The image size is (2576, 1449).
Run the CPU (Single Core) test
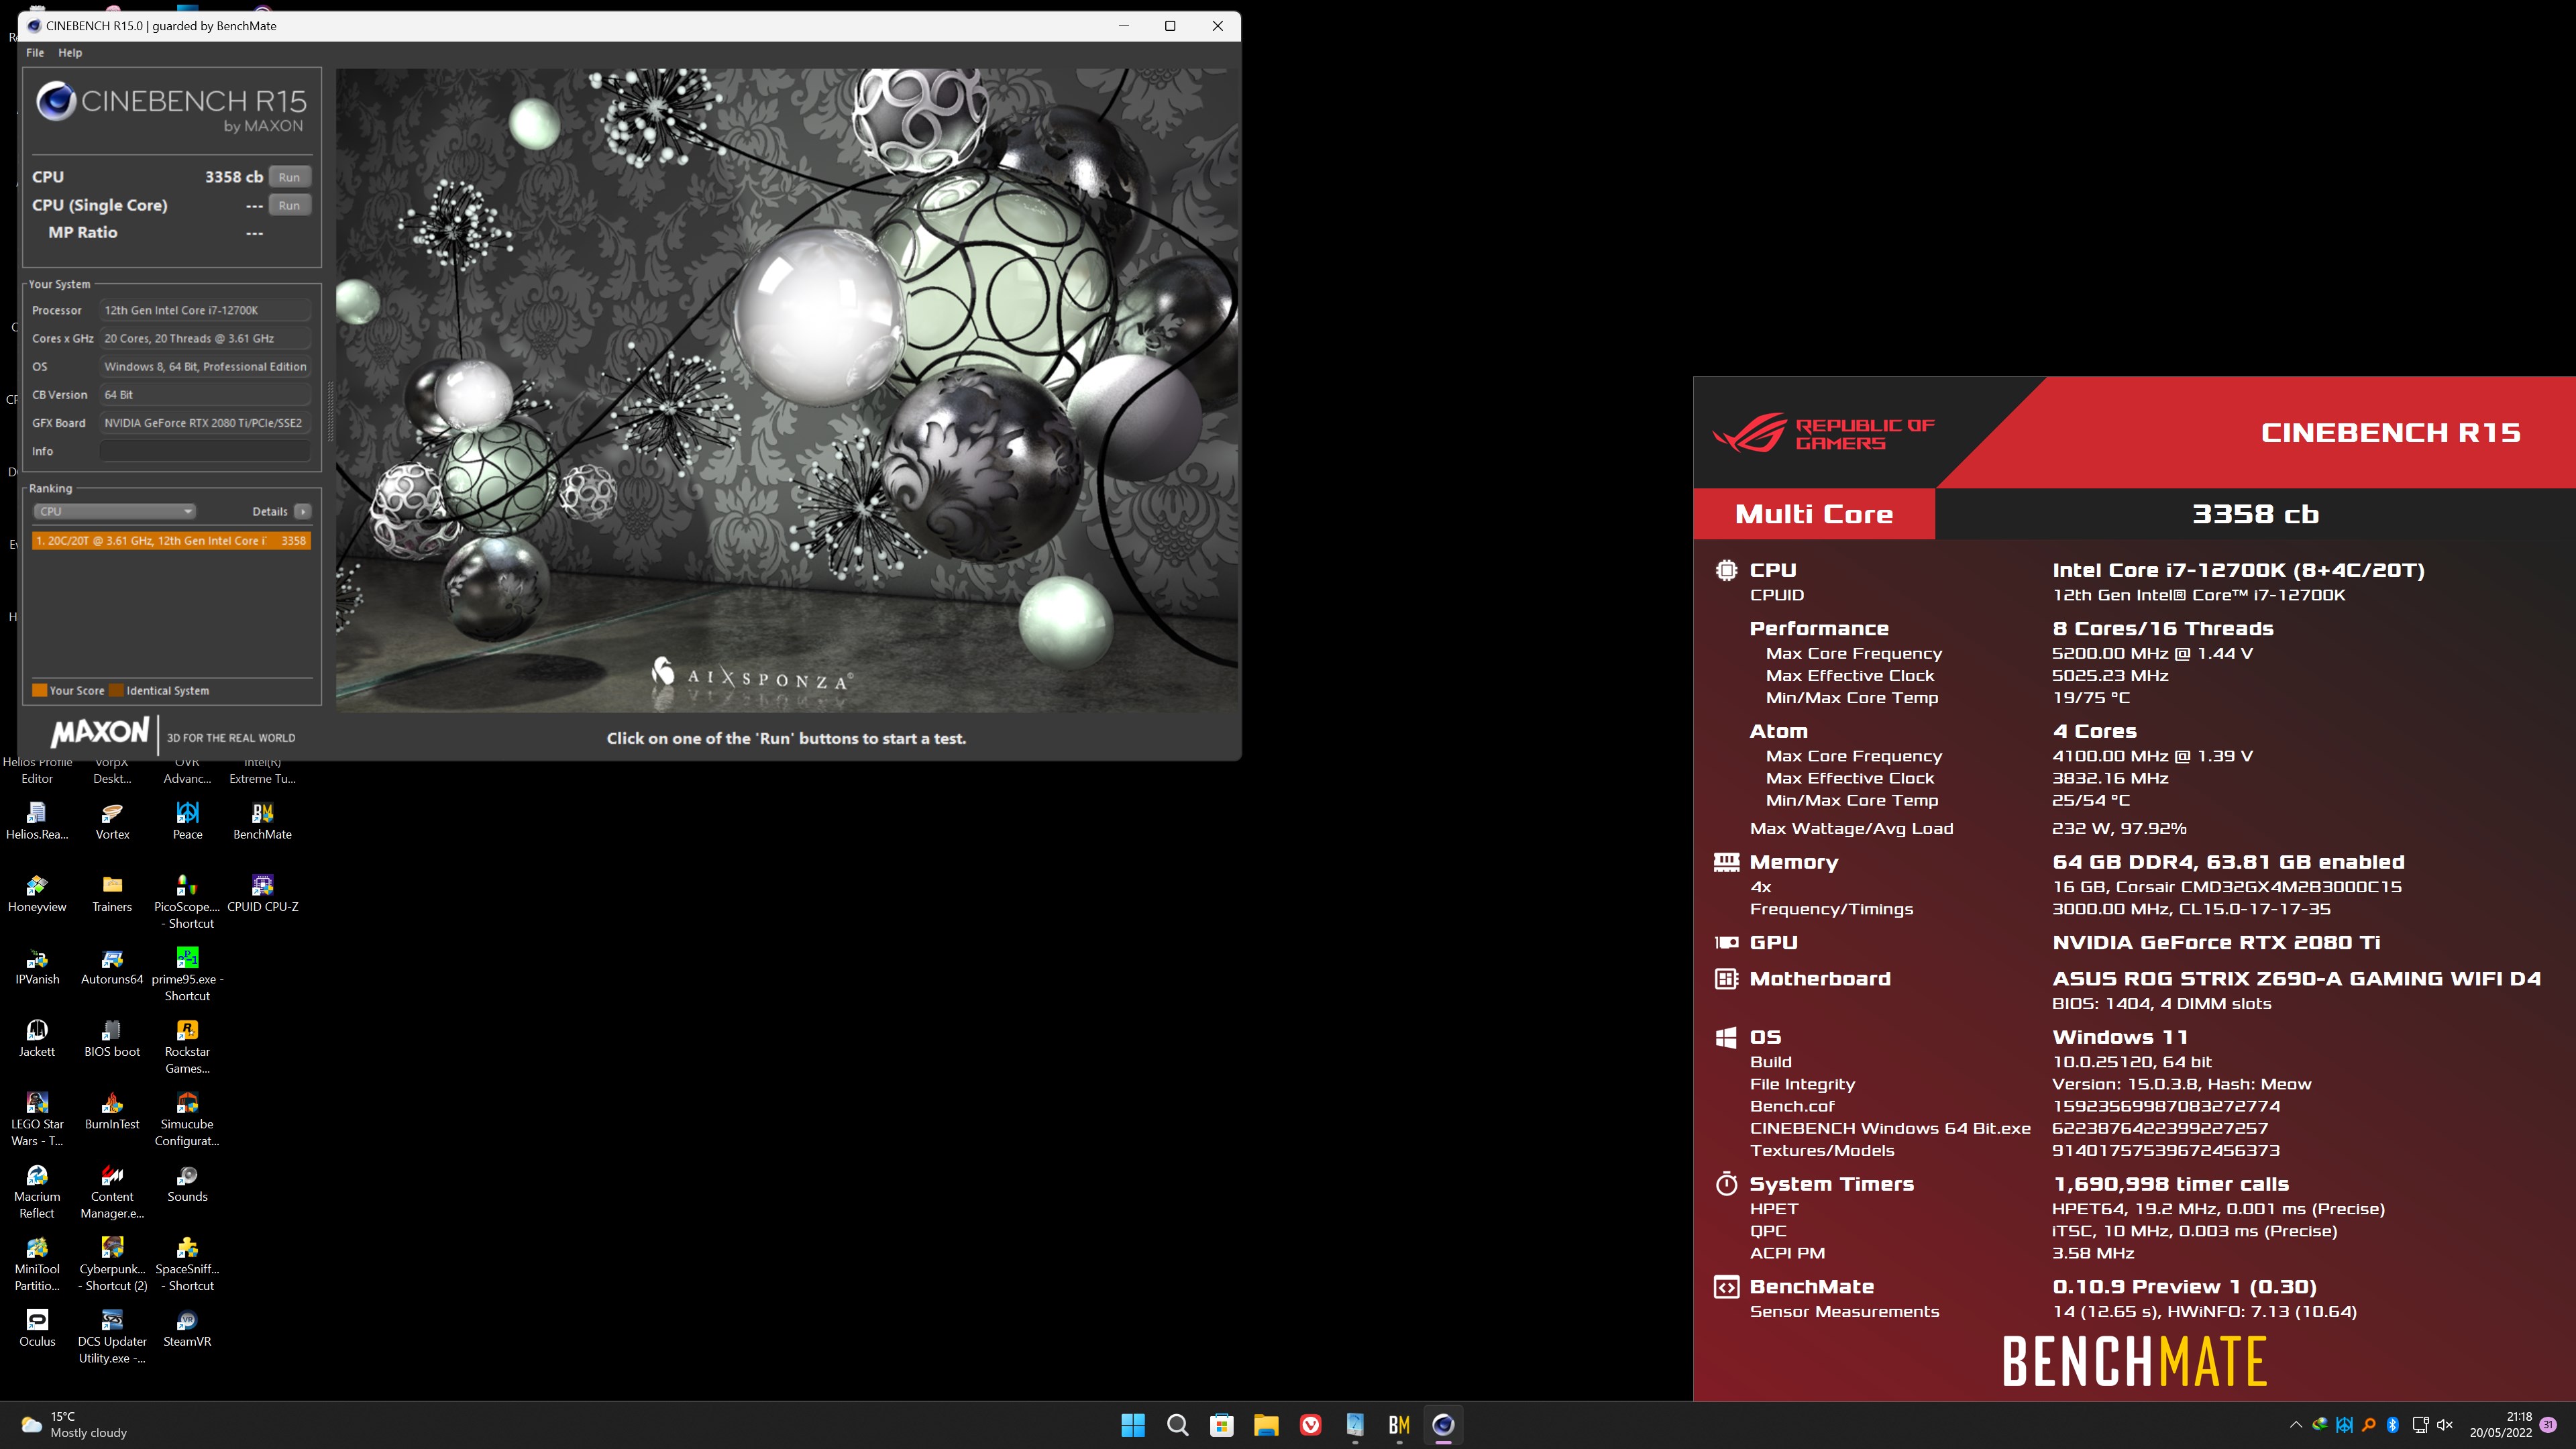click(289, 205)
